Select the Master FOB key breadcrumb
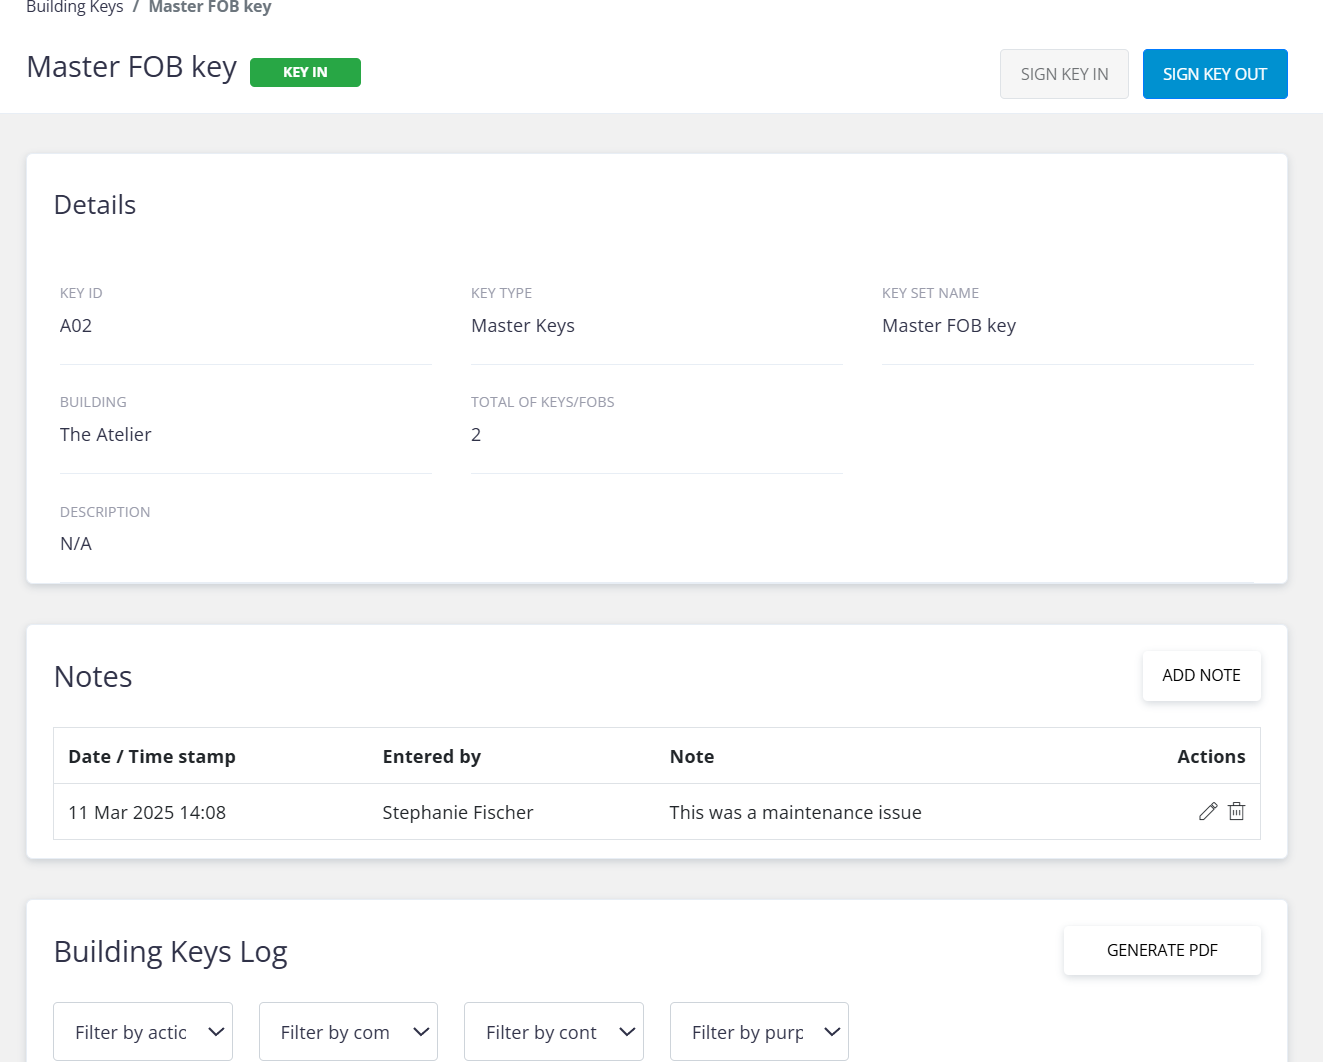Image resolution: width=1323 pixels, height=1062 pixels. [x=210, y=8]
